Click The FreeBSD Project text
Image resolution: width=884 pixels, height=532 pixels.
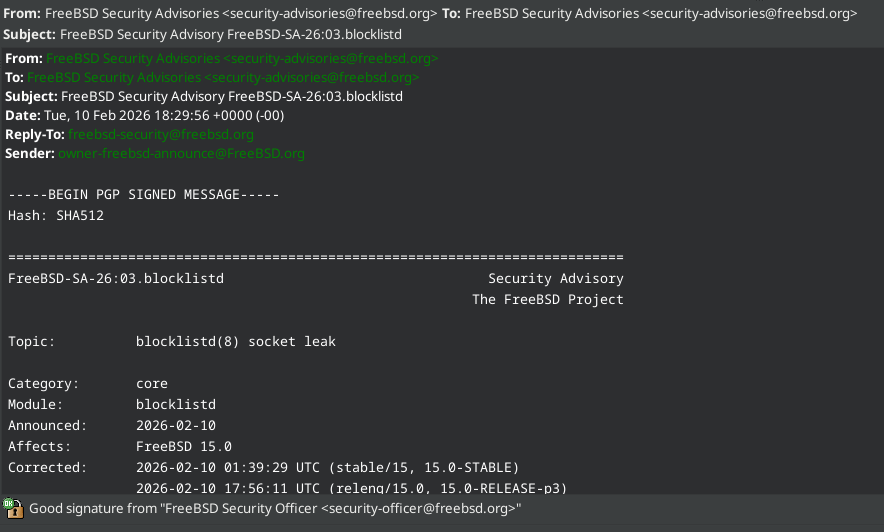(x=547, y=299)
